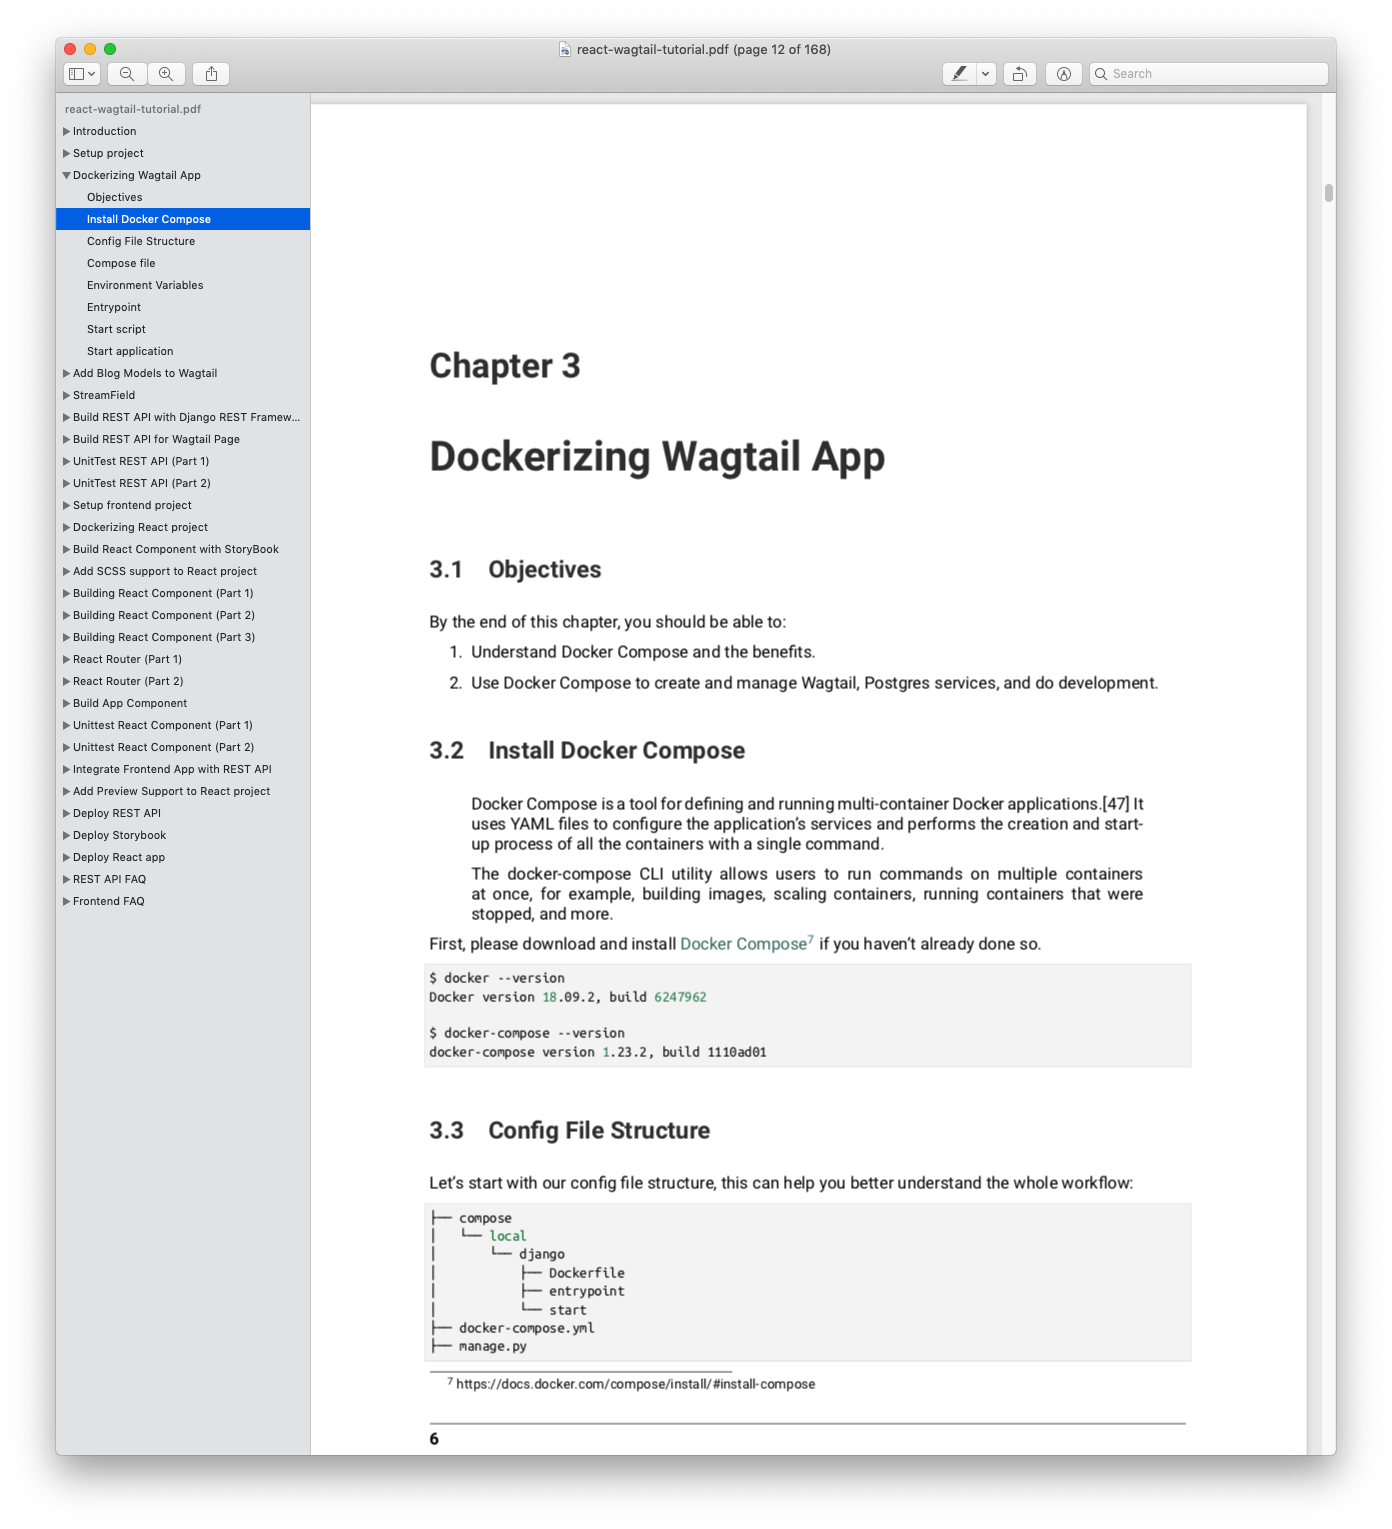
Task: Open the sidebar view options button
Action: point(81,74)
